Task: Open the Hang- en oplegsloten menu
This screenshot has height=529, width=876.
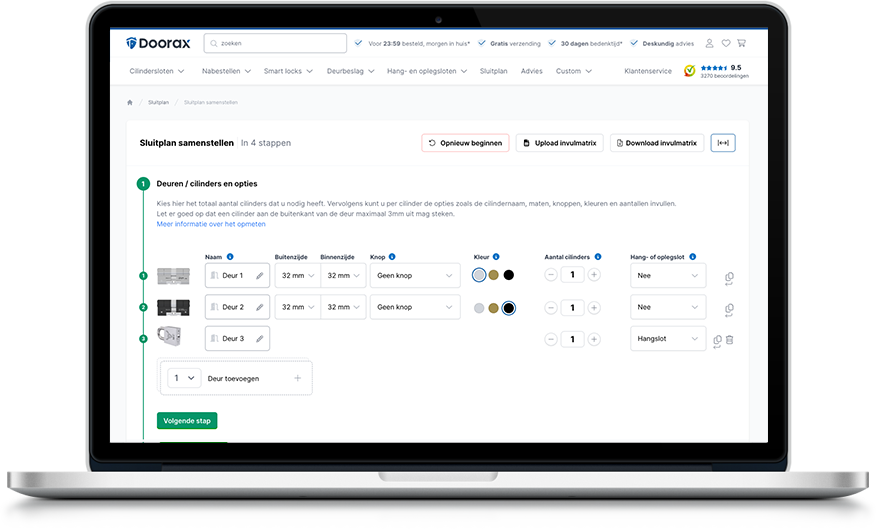Action: pos(427,71)
